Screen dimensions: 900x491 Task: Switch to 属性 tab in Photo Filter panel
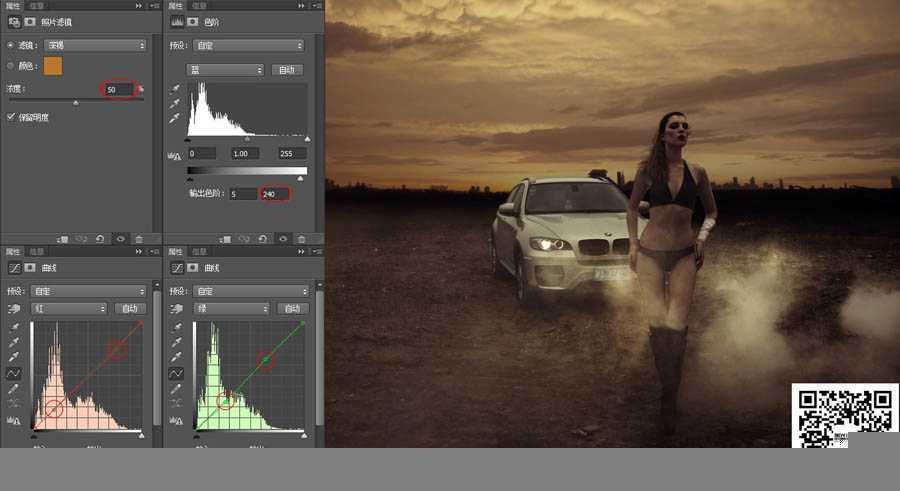point(13,5)
